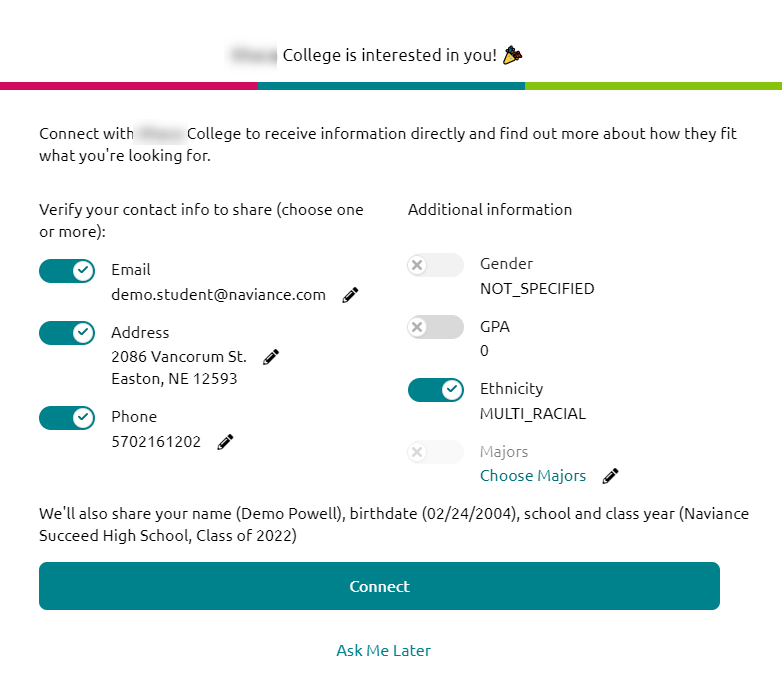782x675 pixels.
Task: Click the phone number 5702161202
Action: (x=156, y=442)
